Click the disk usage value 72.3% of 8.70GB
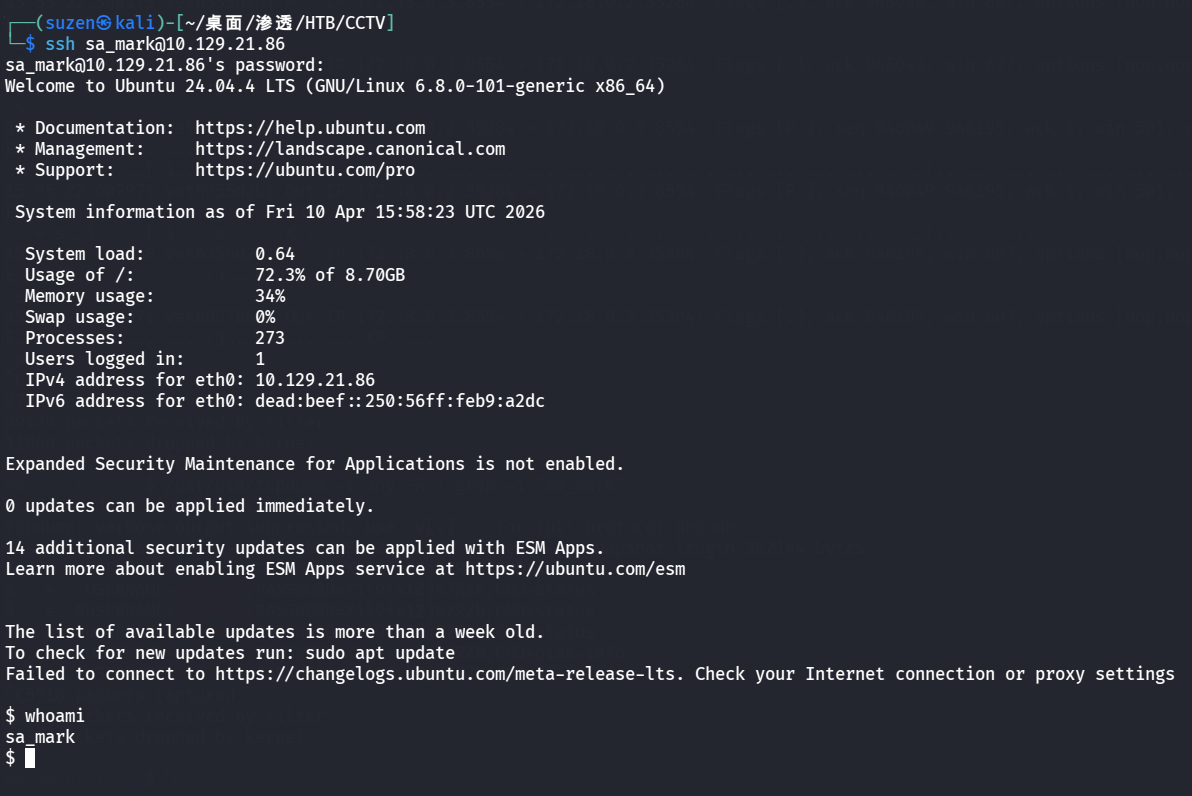1192x796 pixels. pos(330,275)
